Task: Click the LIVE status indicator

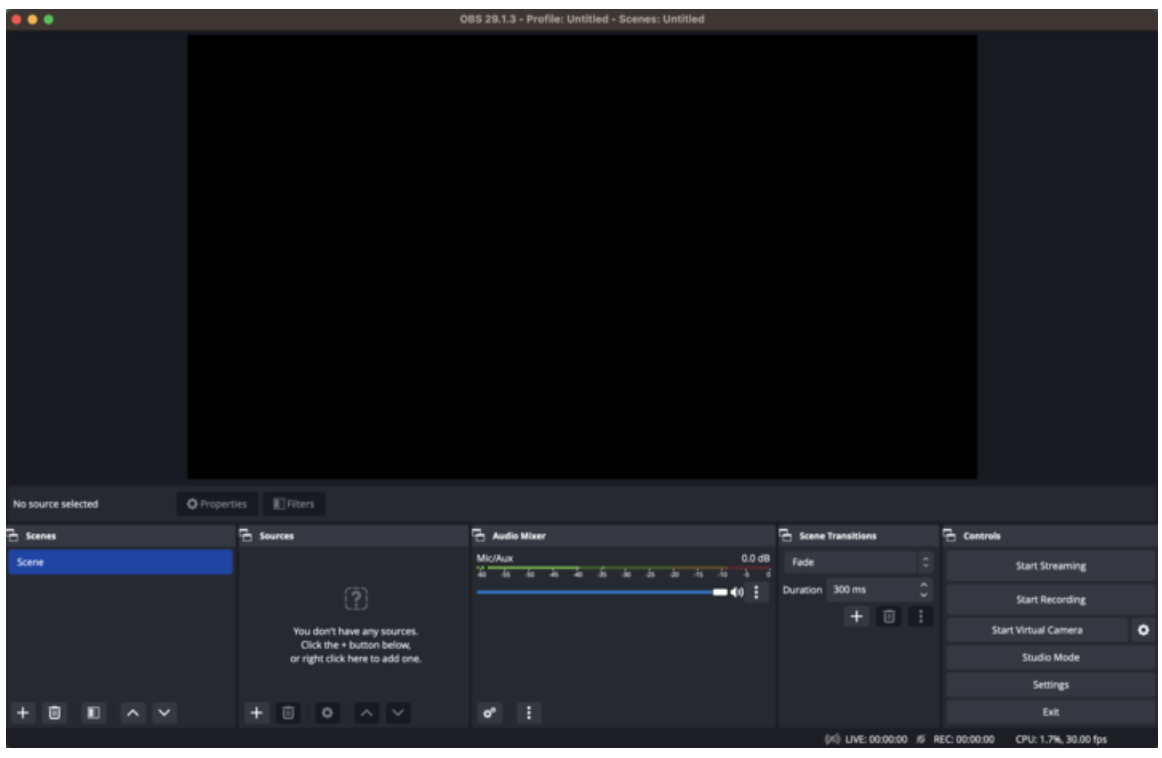Action: (x=866, y=739)
